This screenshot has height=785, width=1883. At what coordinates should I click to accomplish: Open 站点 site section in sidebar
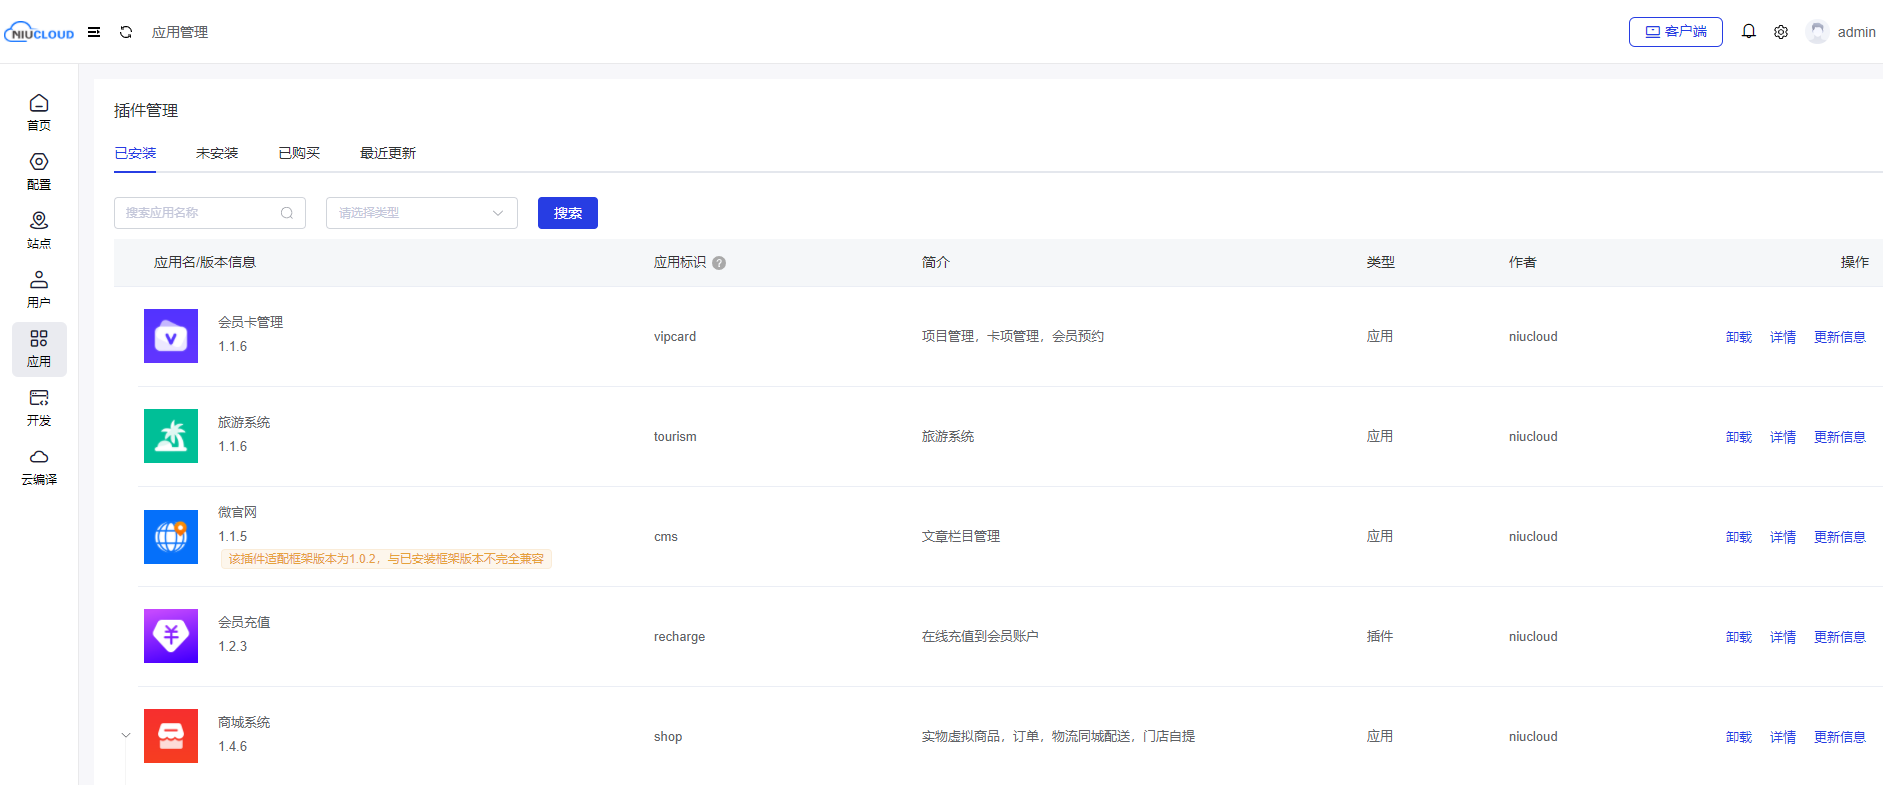(x=39, y=230)
